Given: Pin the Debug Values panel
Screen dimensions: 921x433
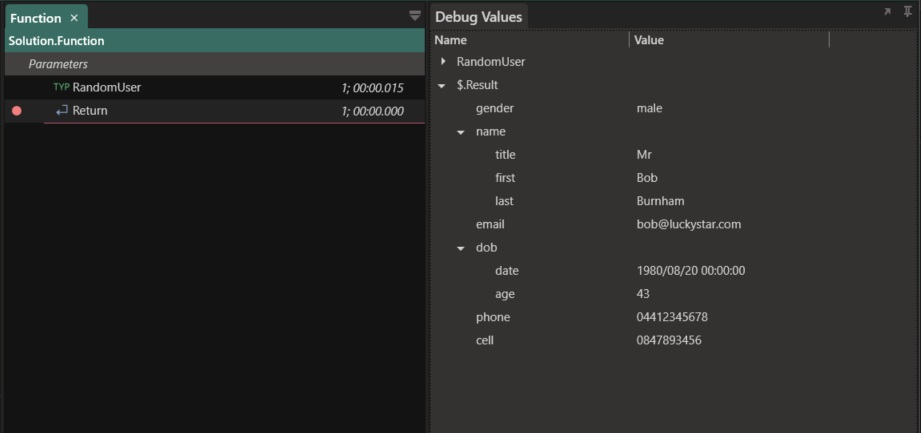Looking at the screenshot, I should click(907, 12).
